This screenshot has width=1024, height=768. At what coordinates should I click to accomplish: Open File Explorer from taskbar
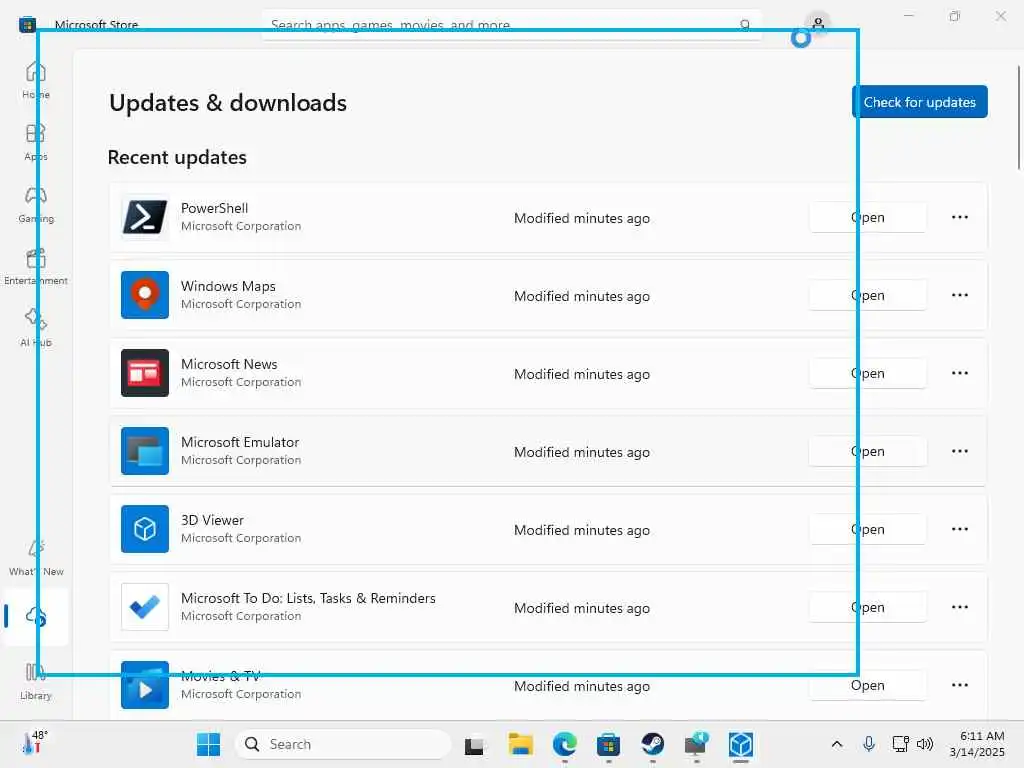[520, 744]
